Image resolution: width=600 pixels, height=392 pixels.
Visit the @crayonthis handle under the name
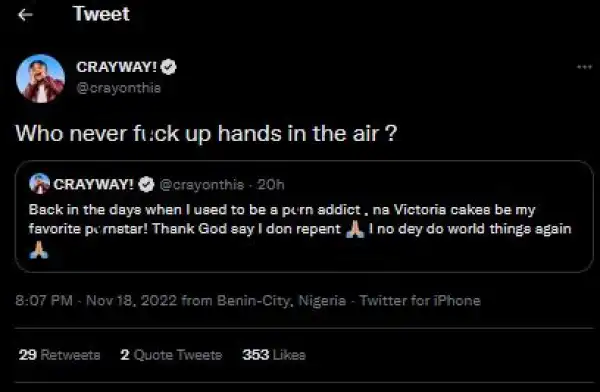pos(119,88)
